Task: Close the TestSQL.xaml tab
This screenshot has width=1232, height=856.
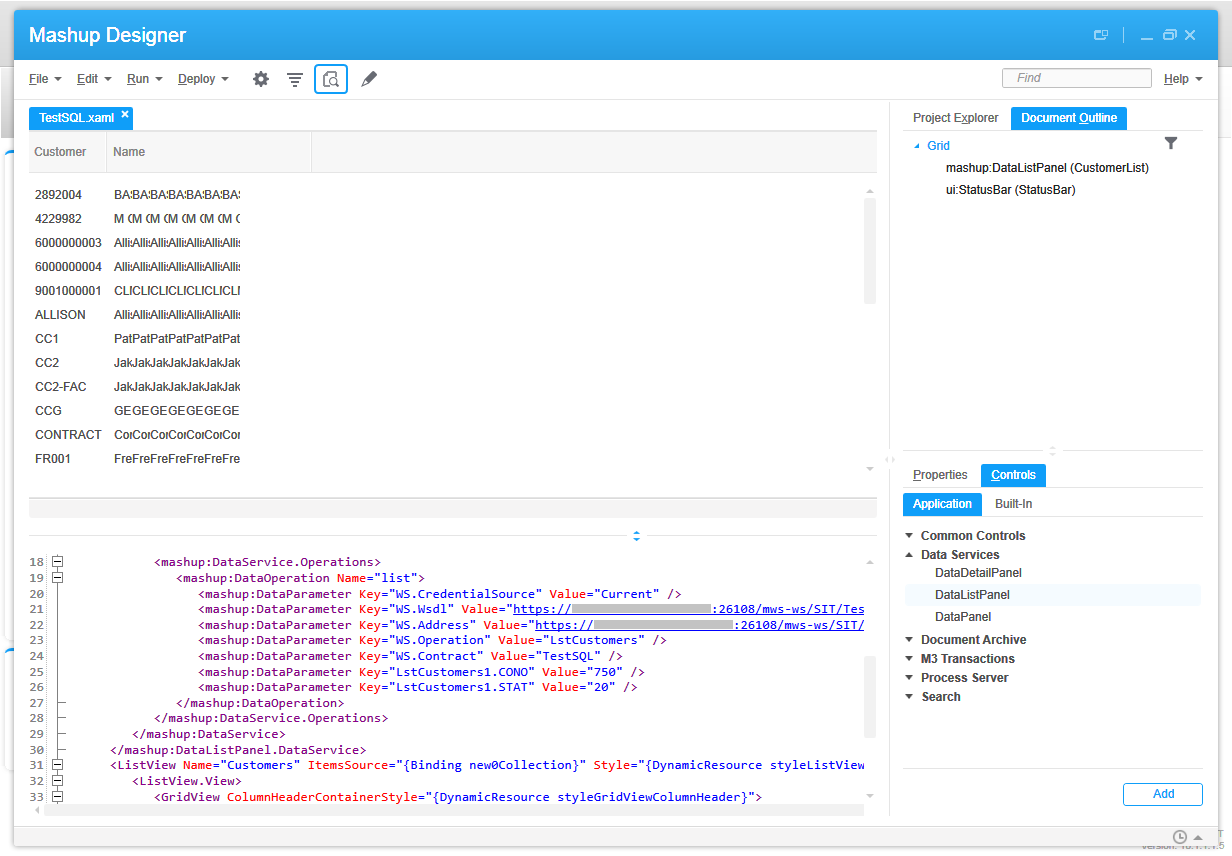Action: coord(125,114)
